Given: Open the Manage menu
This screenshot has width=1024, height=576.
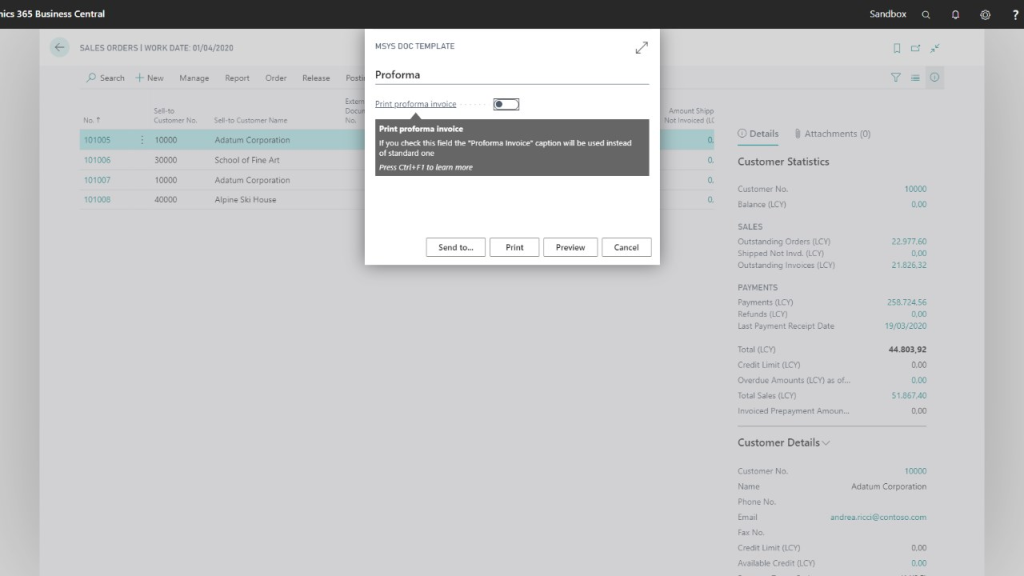Looking at the screenshot, I should pyautogui.click(x=194, y=78).
